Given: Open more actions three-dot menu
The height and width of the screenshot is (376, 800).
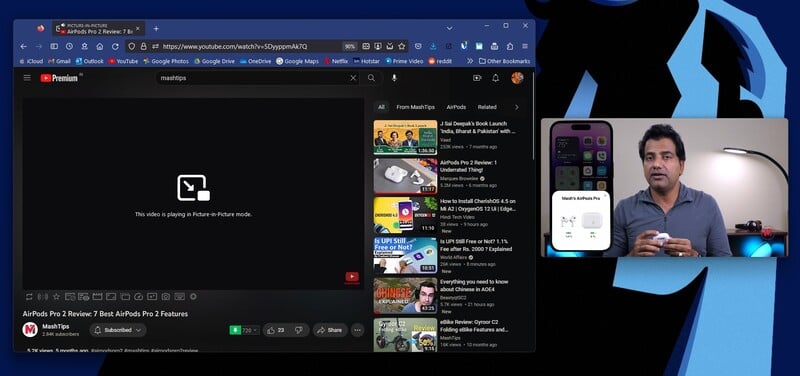Looking at the screenshot, I should 357,330.
